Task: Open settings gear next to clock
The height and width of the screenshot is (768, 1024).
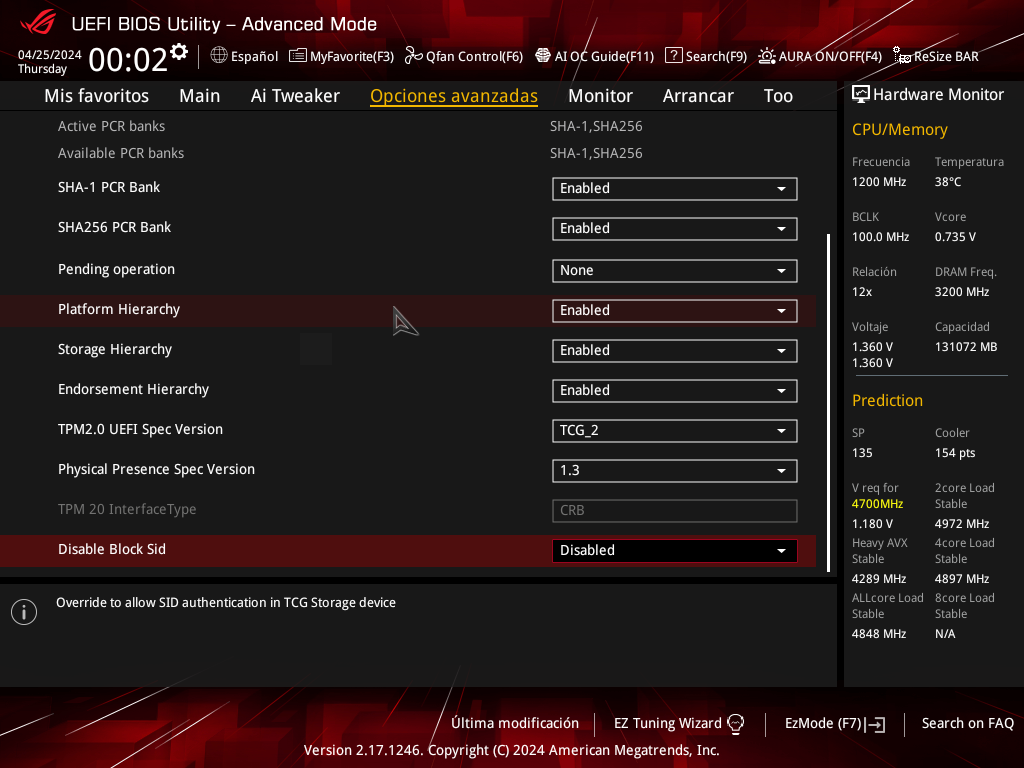Action: (179, 52)
